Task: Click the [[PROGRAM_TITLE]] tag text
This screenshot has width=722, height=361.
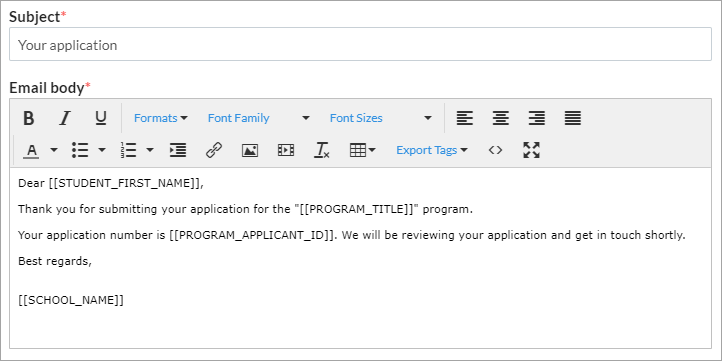Action: point(355,210)
